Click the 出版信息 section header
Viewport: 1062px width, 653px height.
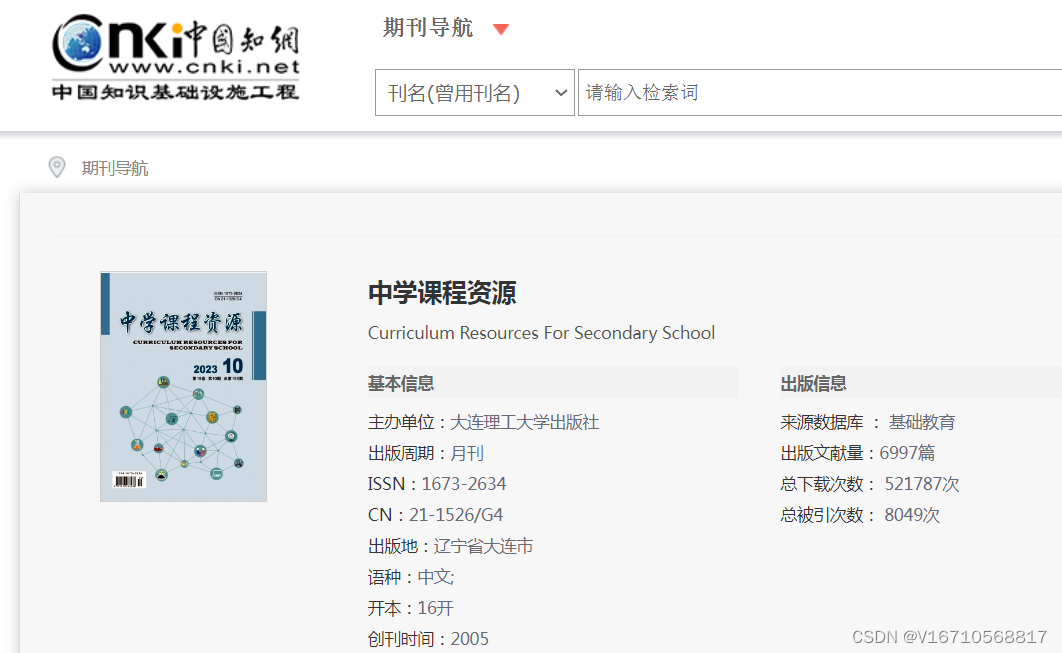813,383
